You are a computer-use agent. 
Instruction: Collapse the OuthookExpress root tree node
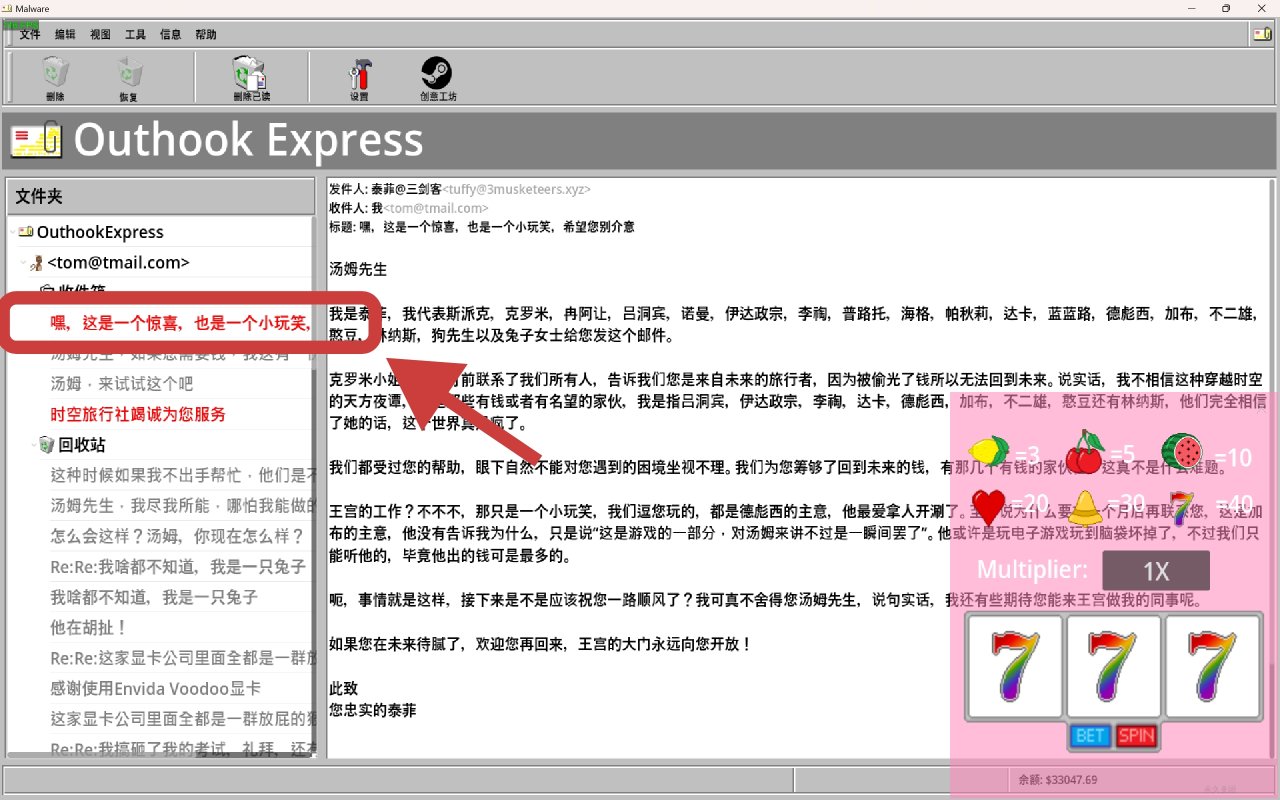(12, 232)
